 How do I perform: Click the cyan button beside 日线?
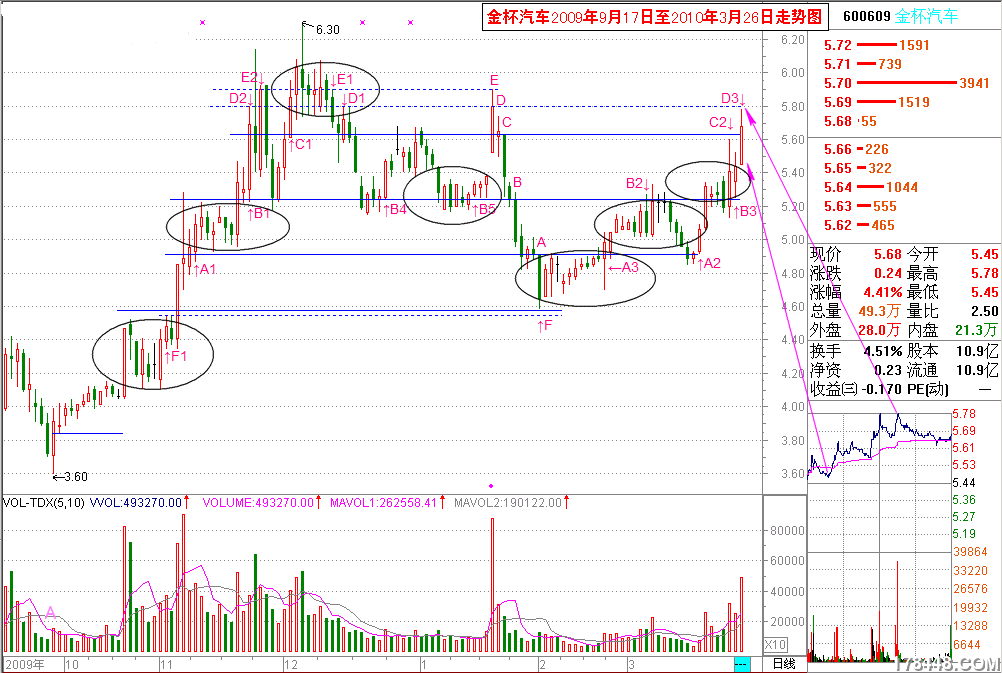(741, 664)
